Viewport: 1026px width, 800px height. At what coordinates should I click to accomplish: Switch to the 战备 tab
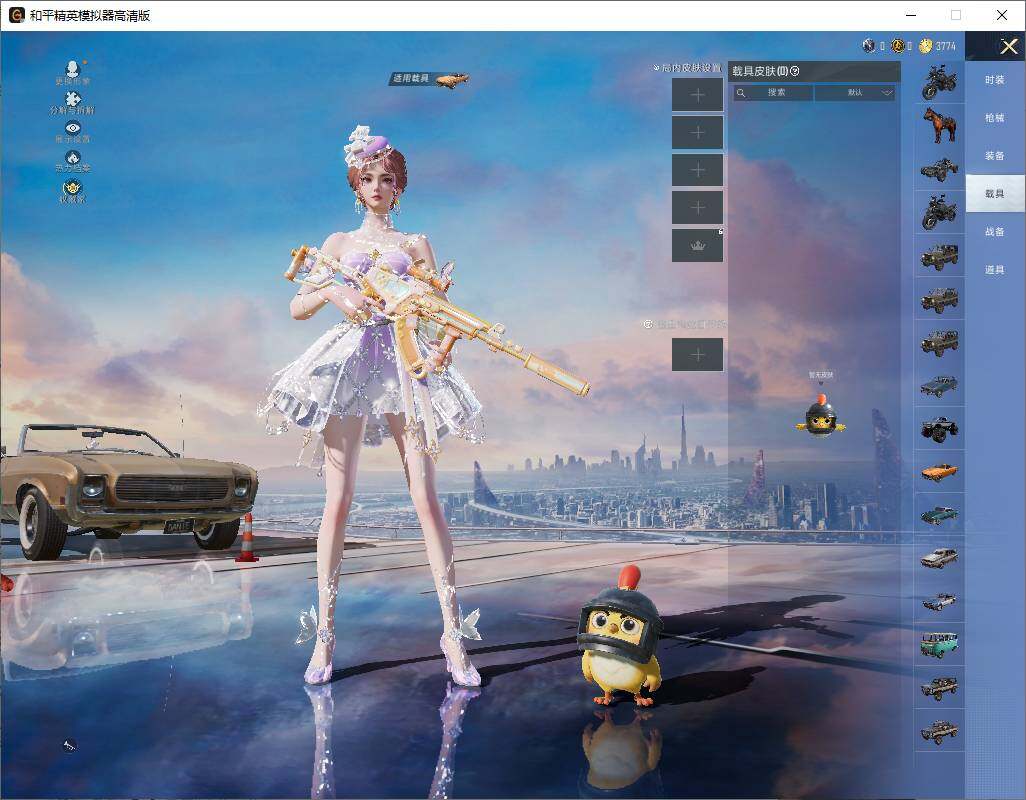[x=995, y=232]
